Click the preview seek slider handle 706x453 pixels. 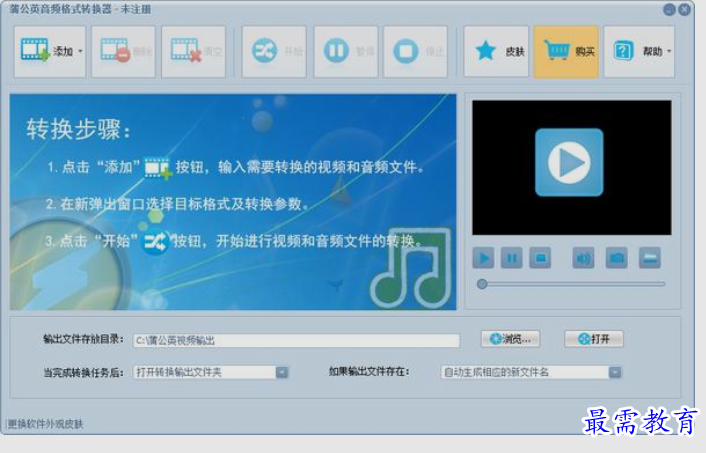[x=482, y=284]
